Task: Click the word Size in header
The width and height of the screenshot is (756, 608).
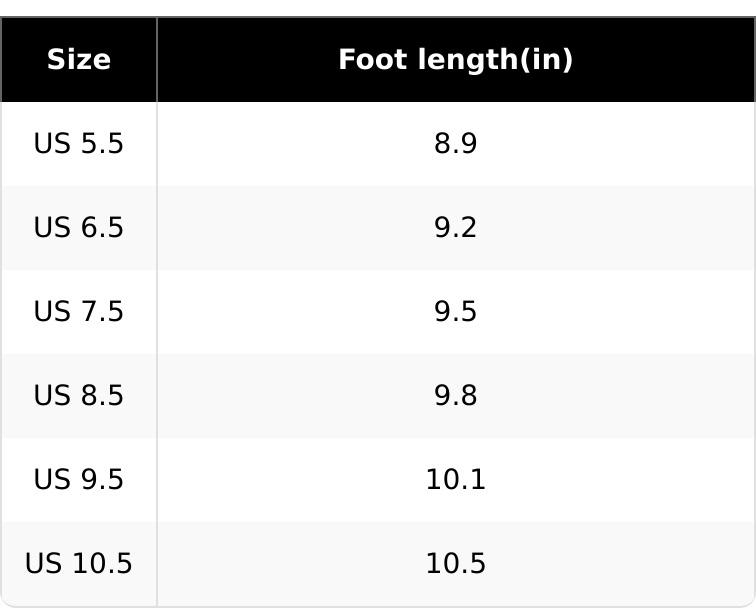Action: pyautogui.click(x=79, y=60)
